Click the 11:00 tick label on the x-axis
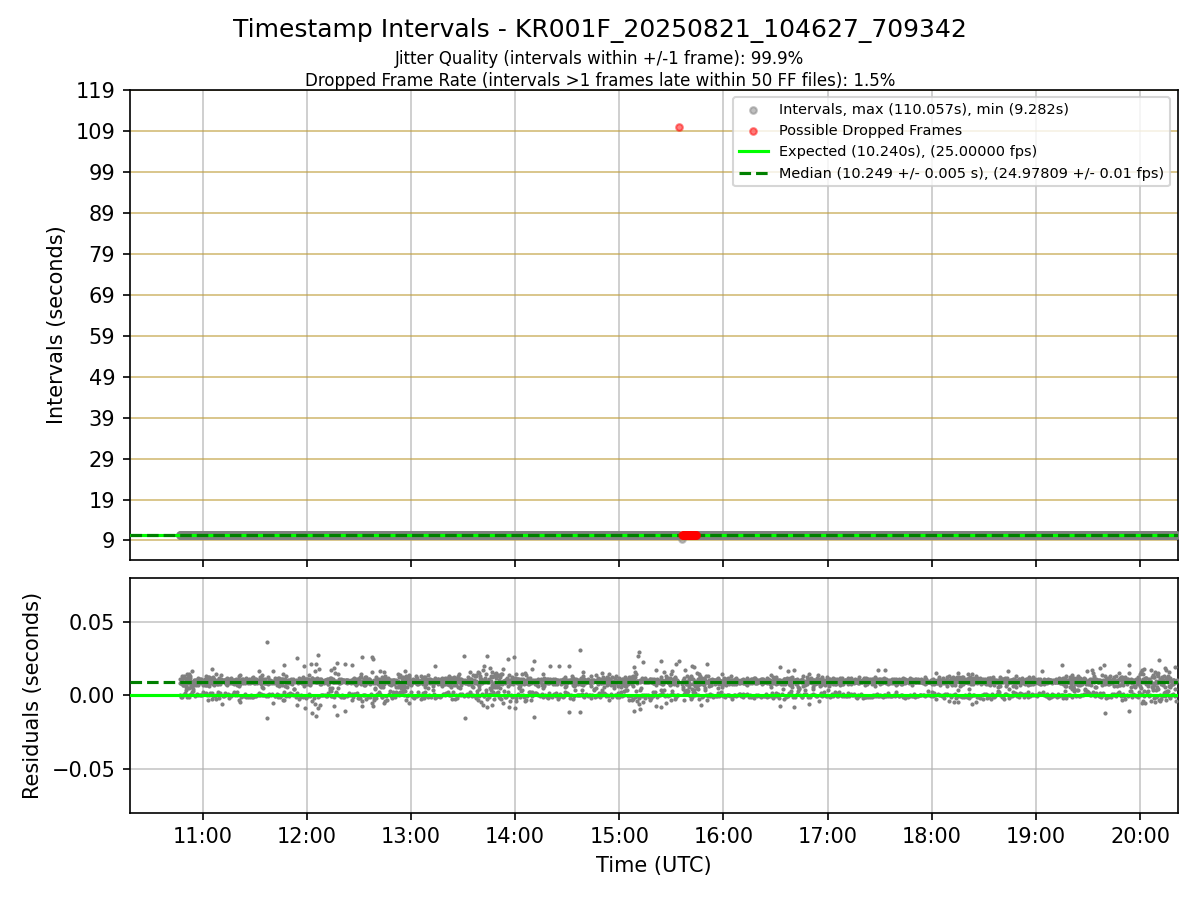This screenshot has height=900, width=1200. tap(203, 837)
